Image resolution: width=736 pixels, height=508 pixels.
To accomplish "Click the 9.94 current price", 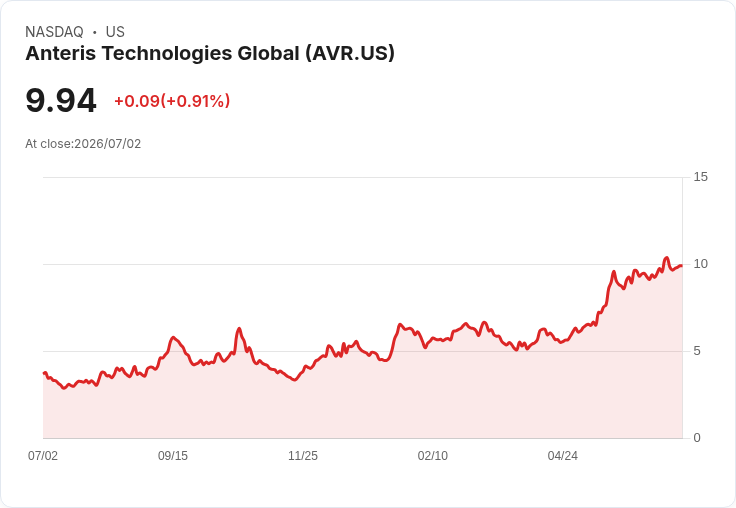I will (61, 100).
